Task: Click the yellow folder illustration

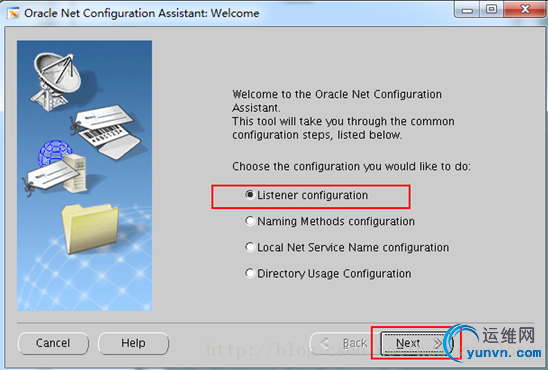Action: (x=90, y=229)
